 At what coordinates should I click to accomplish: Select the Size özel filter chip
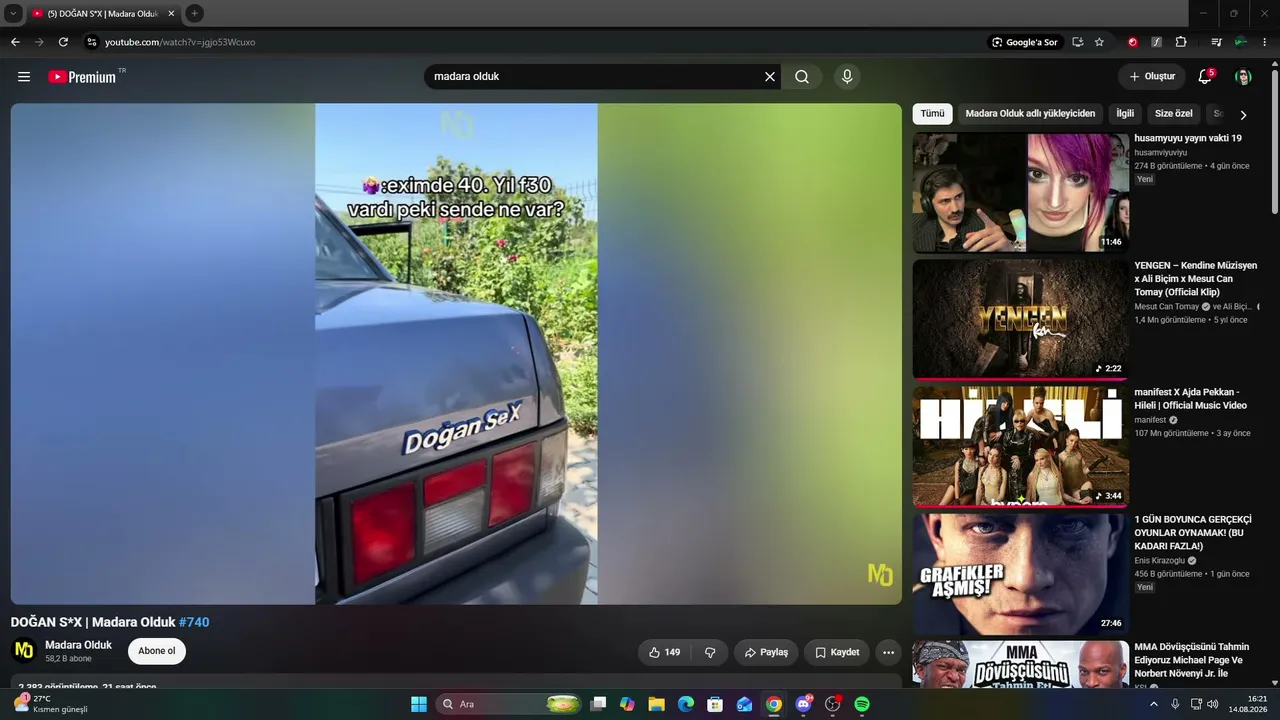(x=1174, y=114)
